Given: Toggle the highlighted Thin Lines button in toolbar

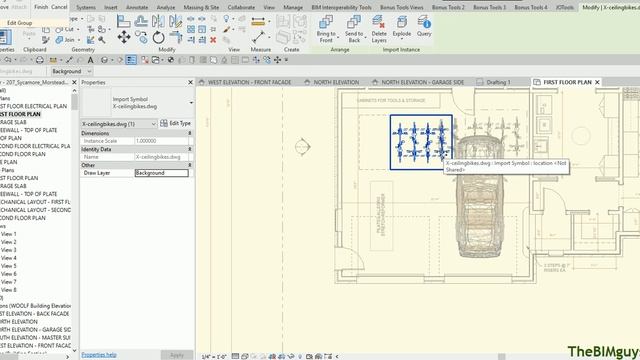Looking at the screenshot, I should point(131,60).
